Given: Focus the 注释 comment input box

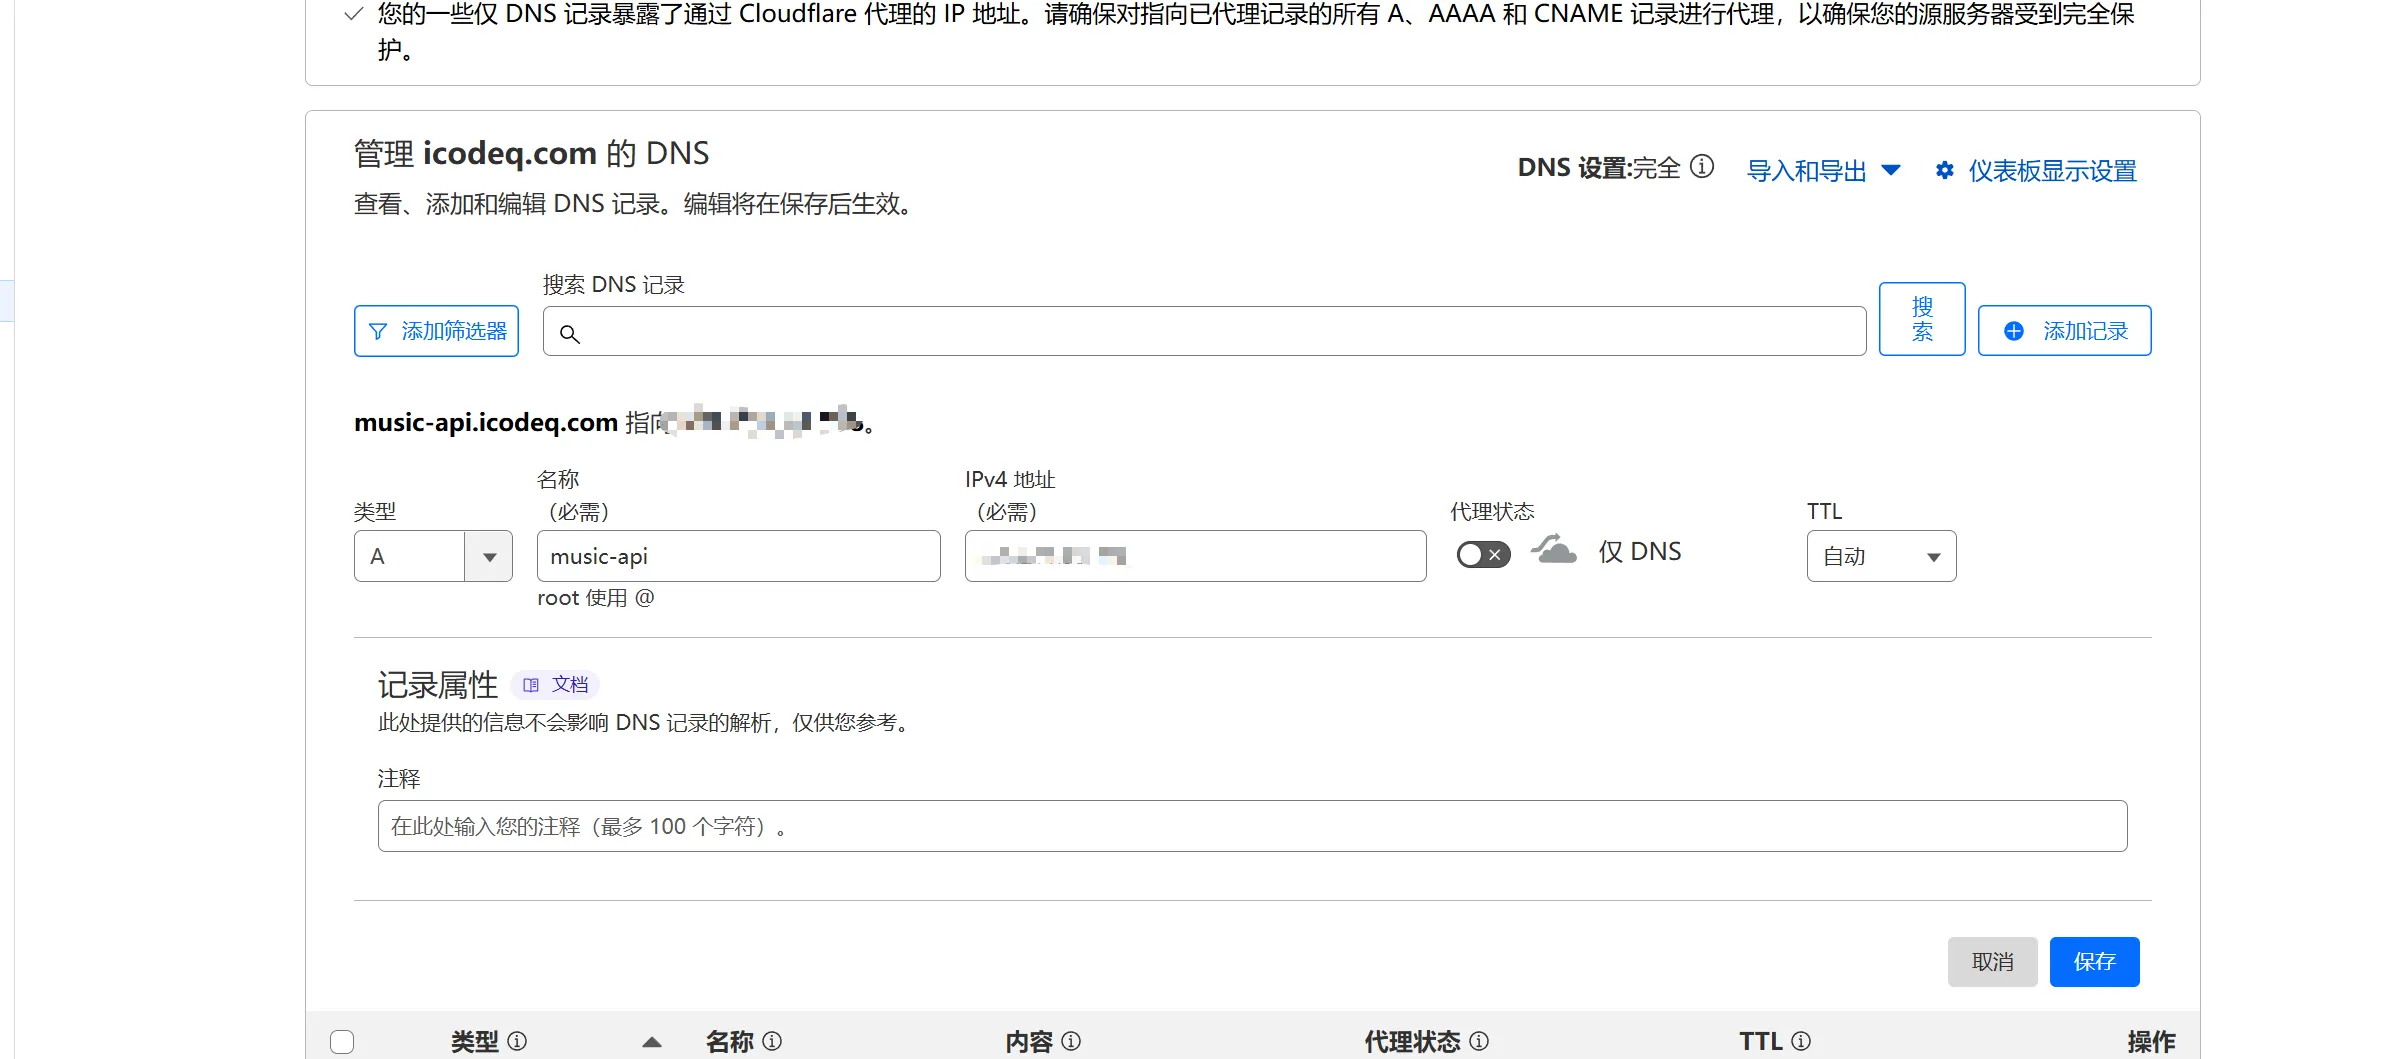Looking at the screenshot, I should pyautogui.click(x=1252, y=826).
